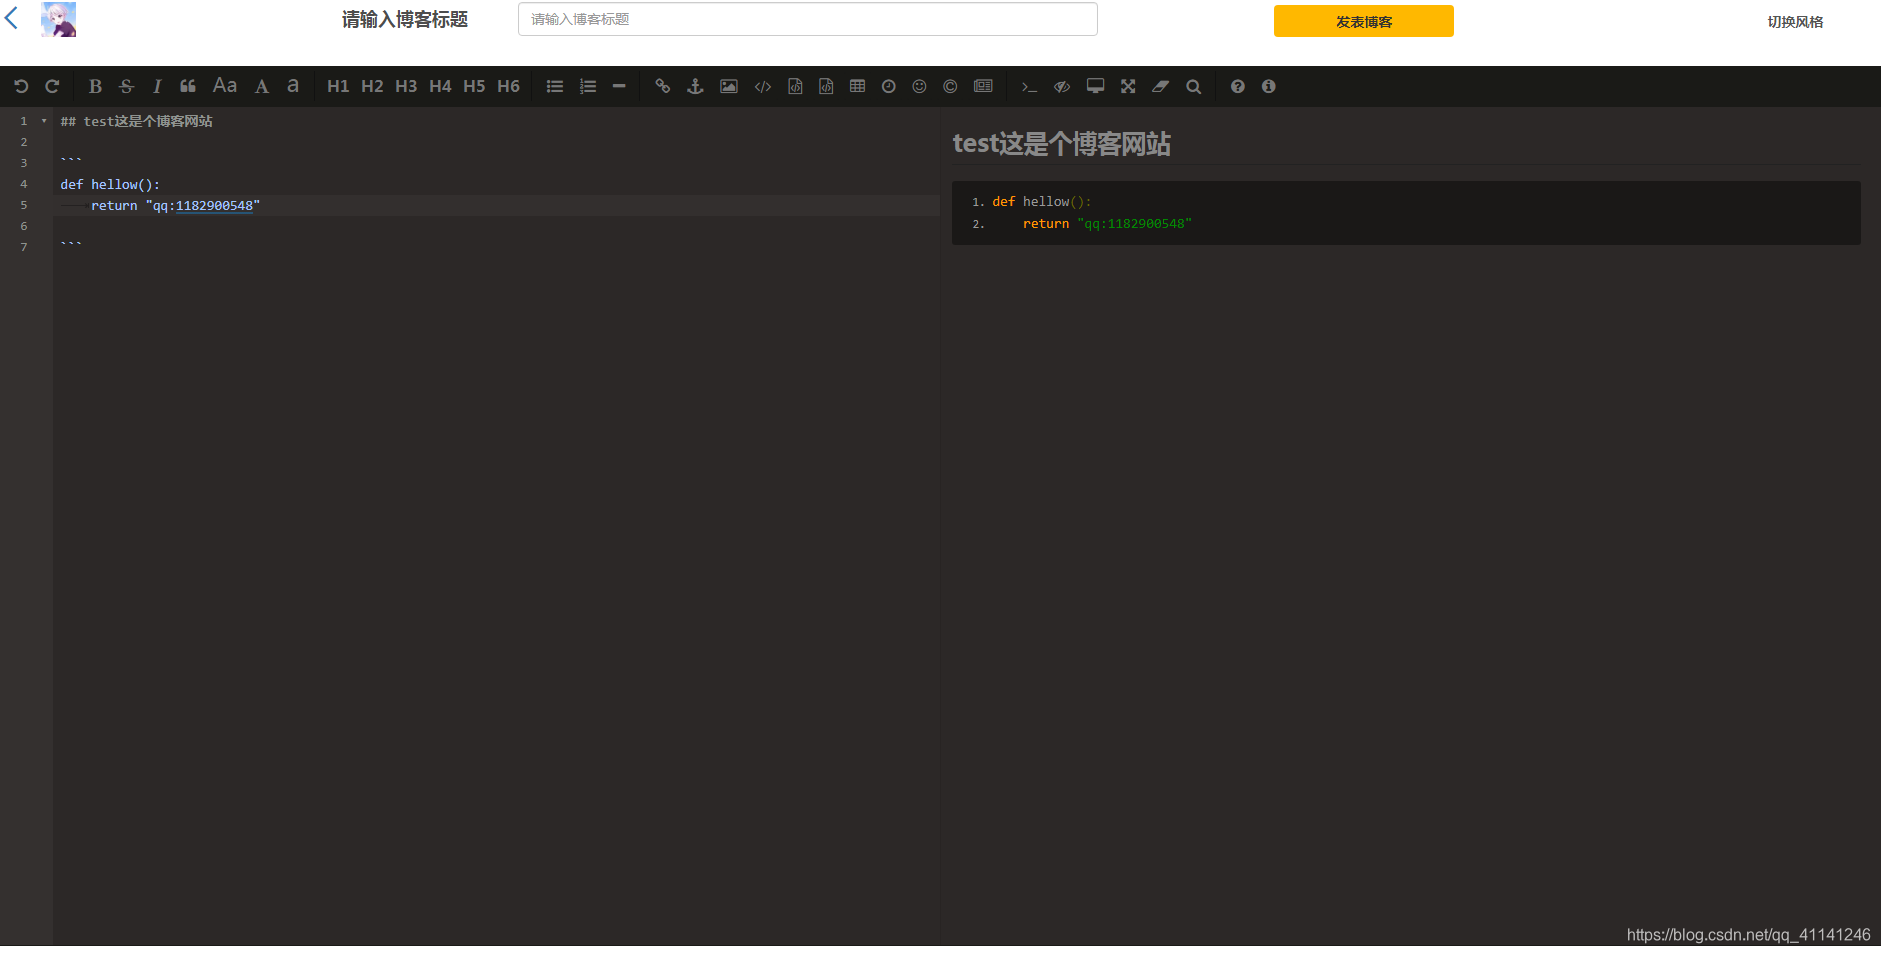Insert a reference link anchor
Viewport: 1881px width, 954px height.
[x=695, y=87]
